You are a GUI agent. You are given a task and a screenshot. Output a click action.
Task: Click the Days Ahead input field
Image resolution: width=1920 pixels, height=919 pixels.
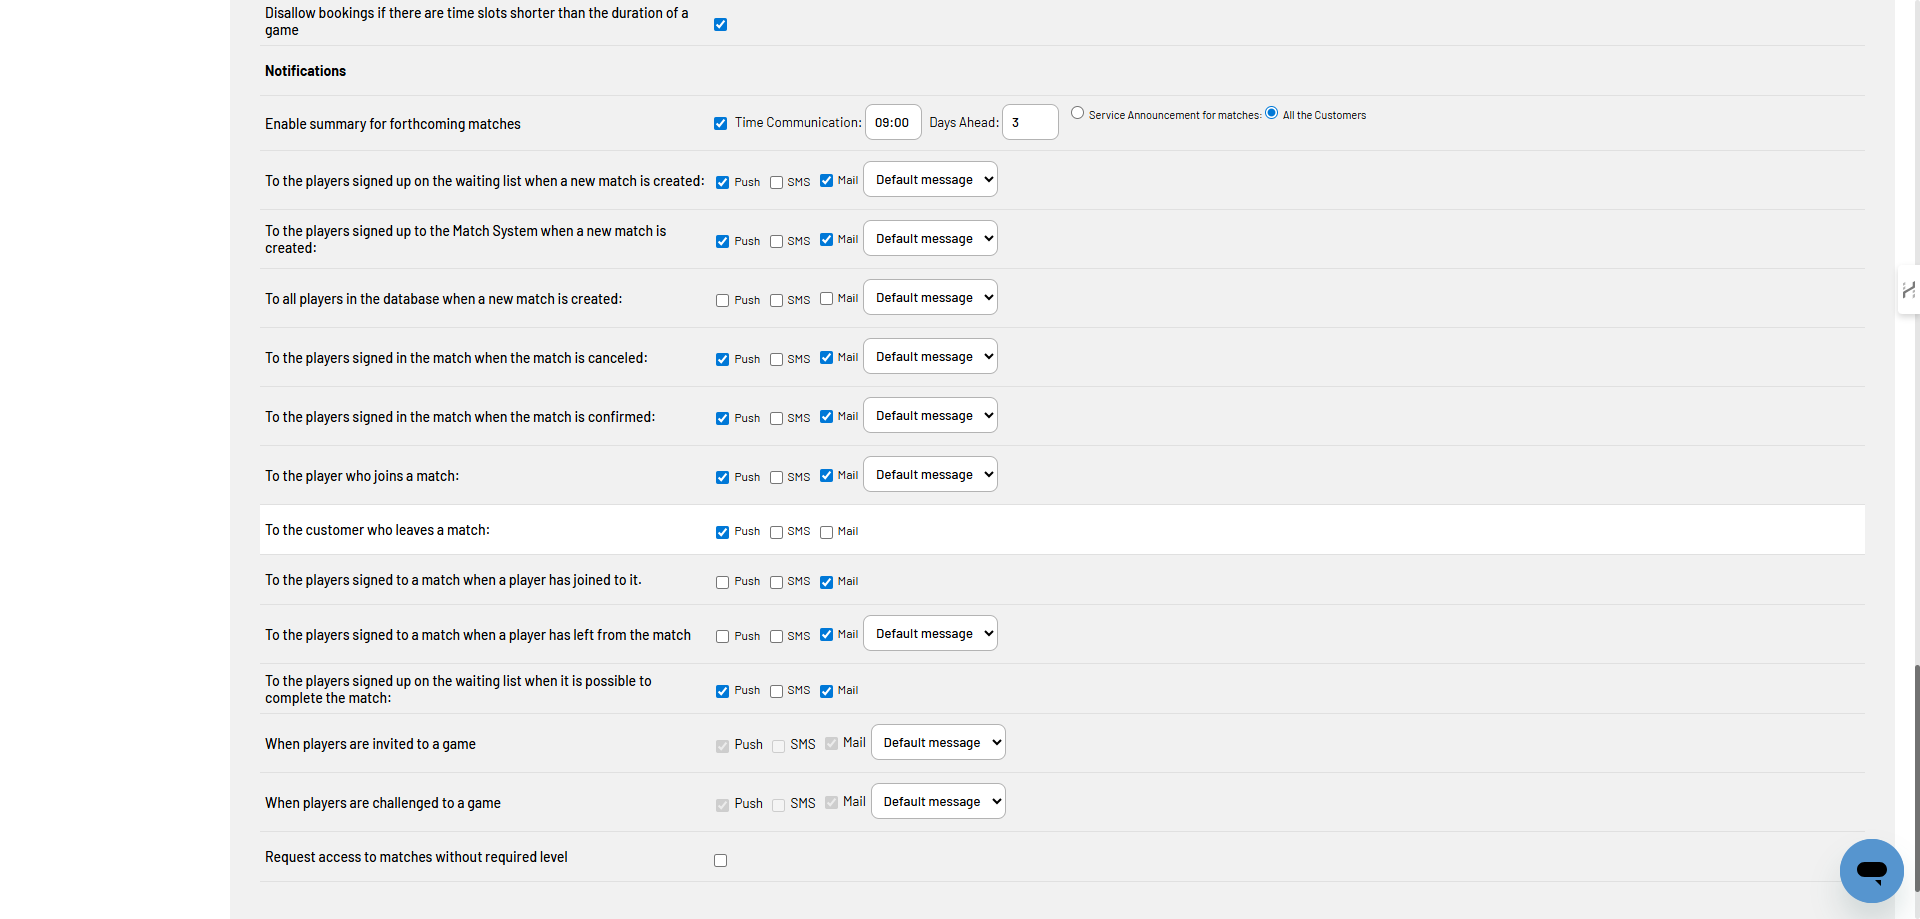pyautogui.click(x=1029, y=122)
